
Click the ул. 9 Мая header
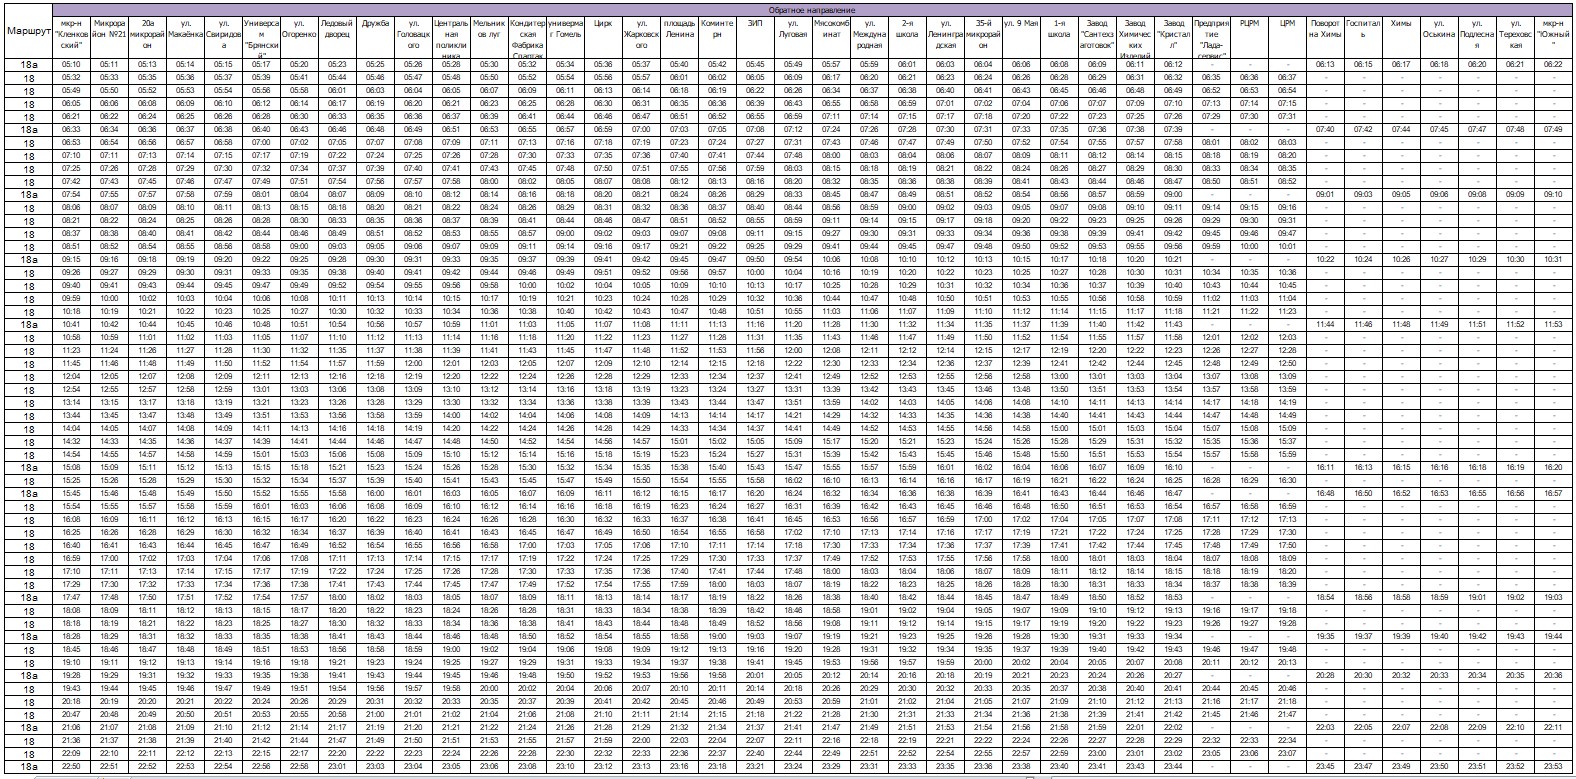point(1021,37)
